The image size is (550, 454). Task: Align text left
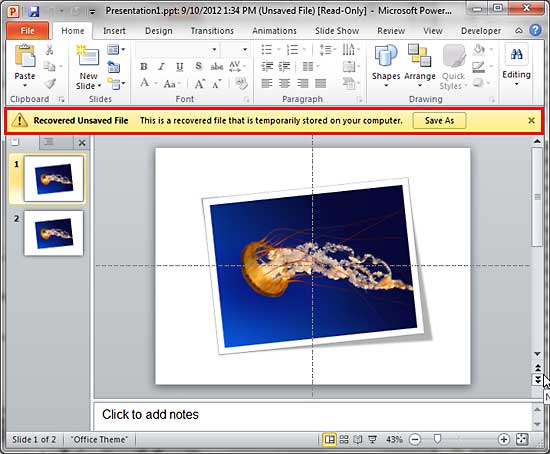(x=267, y=84)
